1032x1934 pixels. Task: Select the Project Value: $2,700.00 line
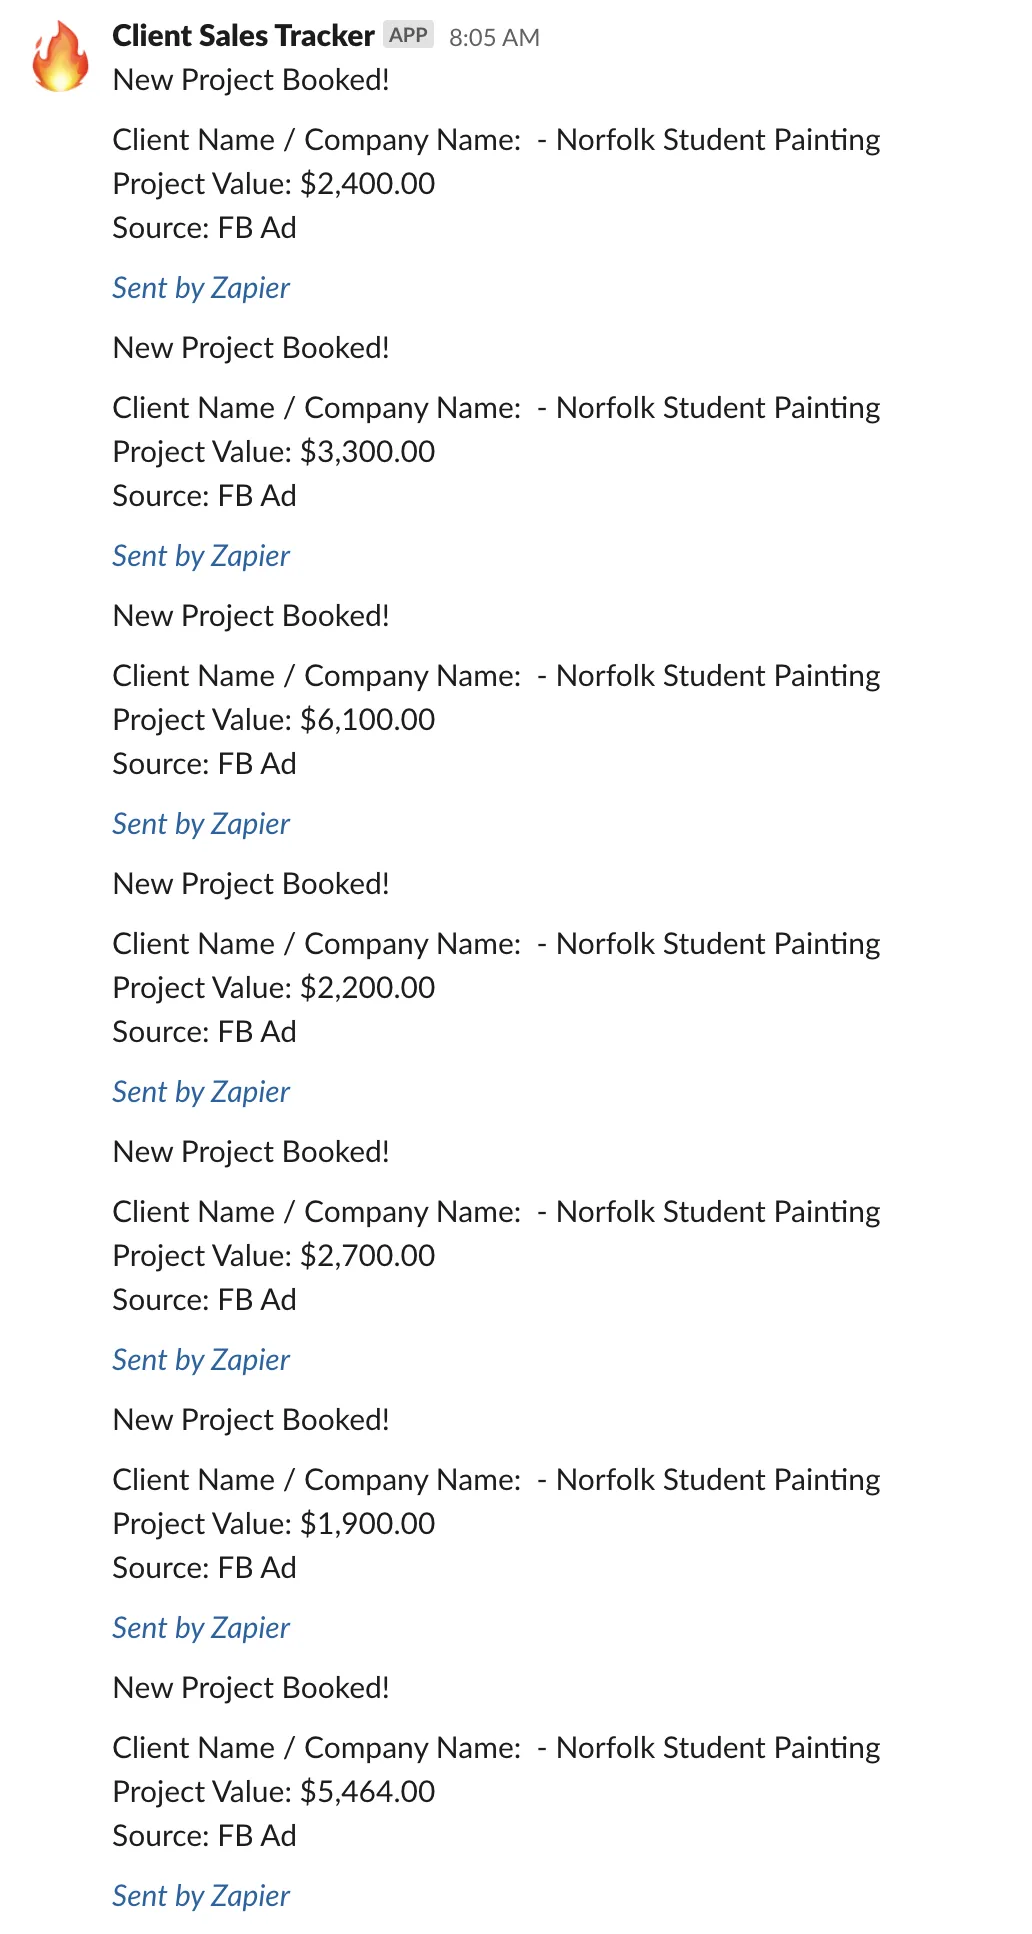point(274,1256)
